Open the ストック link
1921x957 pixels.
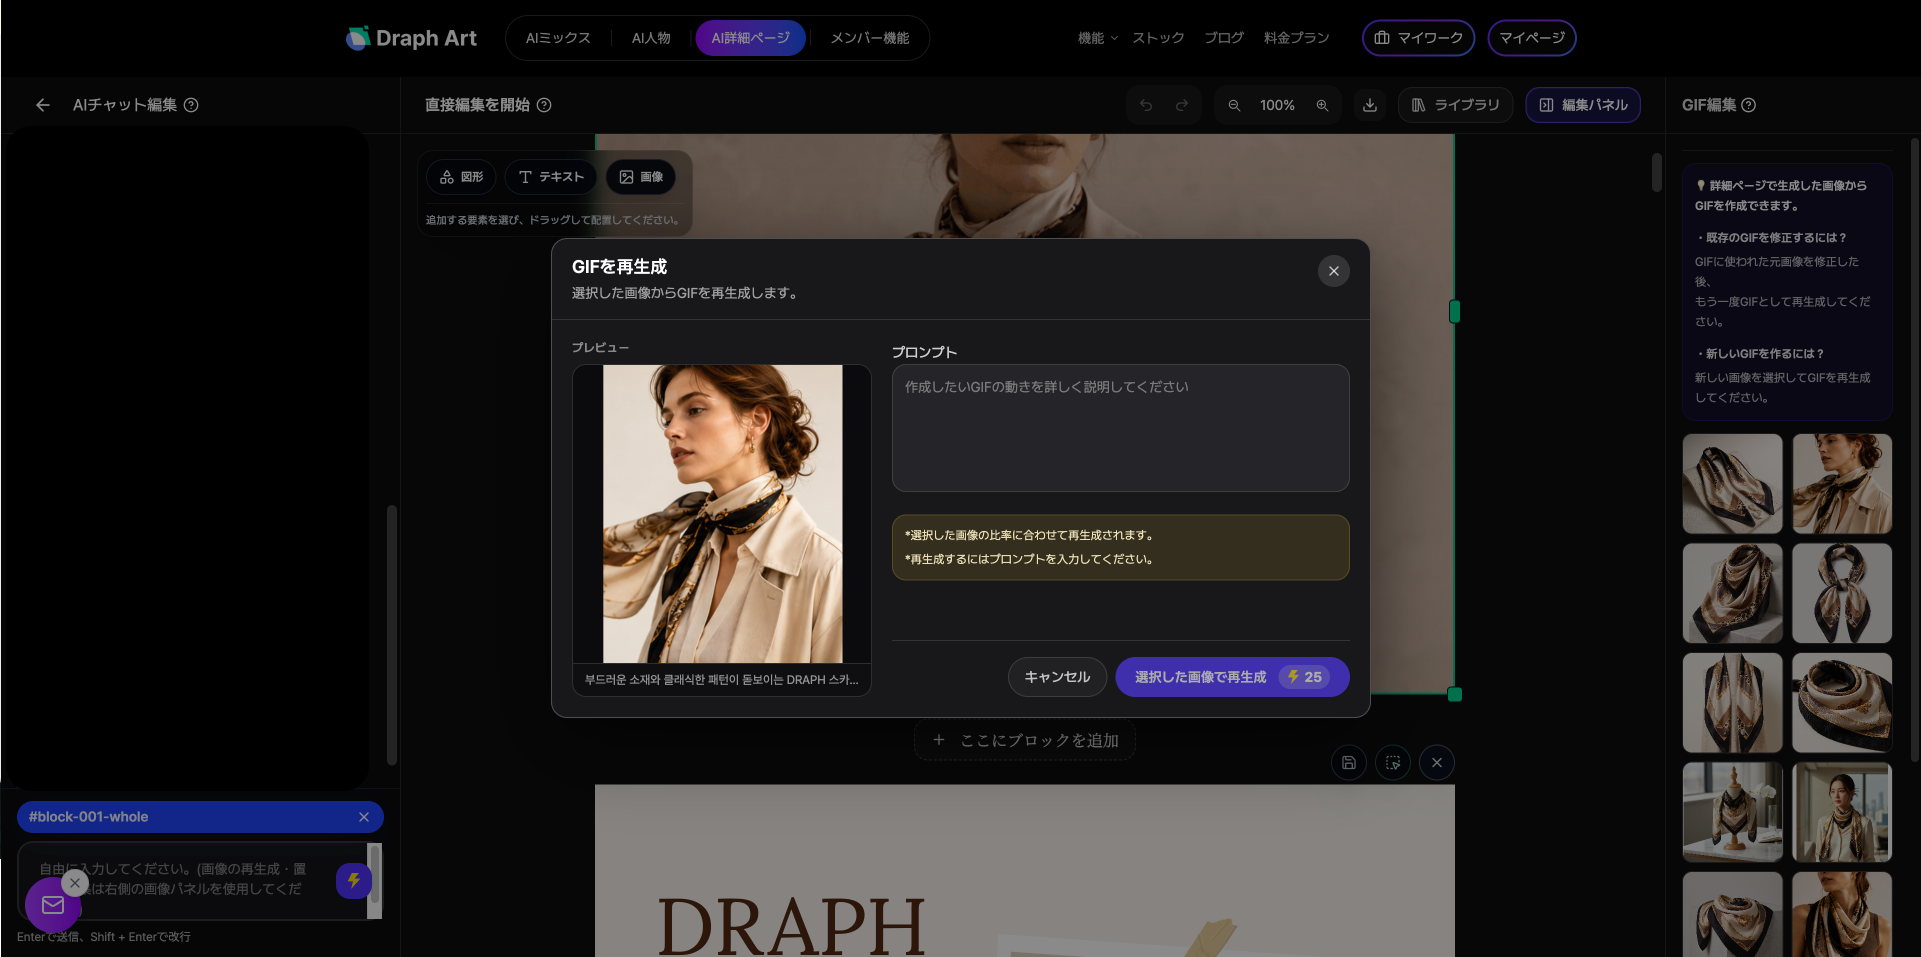pos(1158,38)
